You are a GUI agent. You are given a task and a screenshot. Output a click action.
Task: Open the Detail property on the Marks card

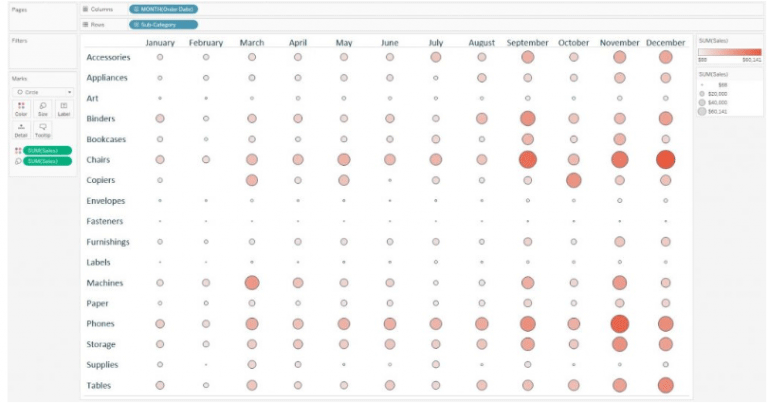point(20,130)
